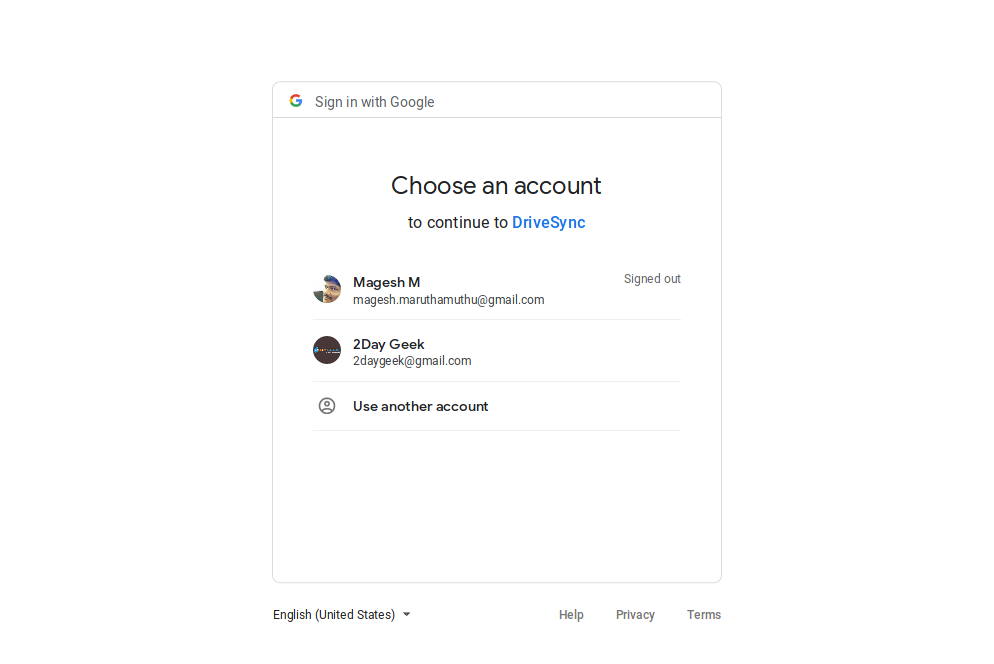This screenshot has height=664, width=994.
Task: Click the Google G logo
Action: coord(295,101)
